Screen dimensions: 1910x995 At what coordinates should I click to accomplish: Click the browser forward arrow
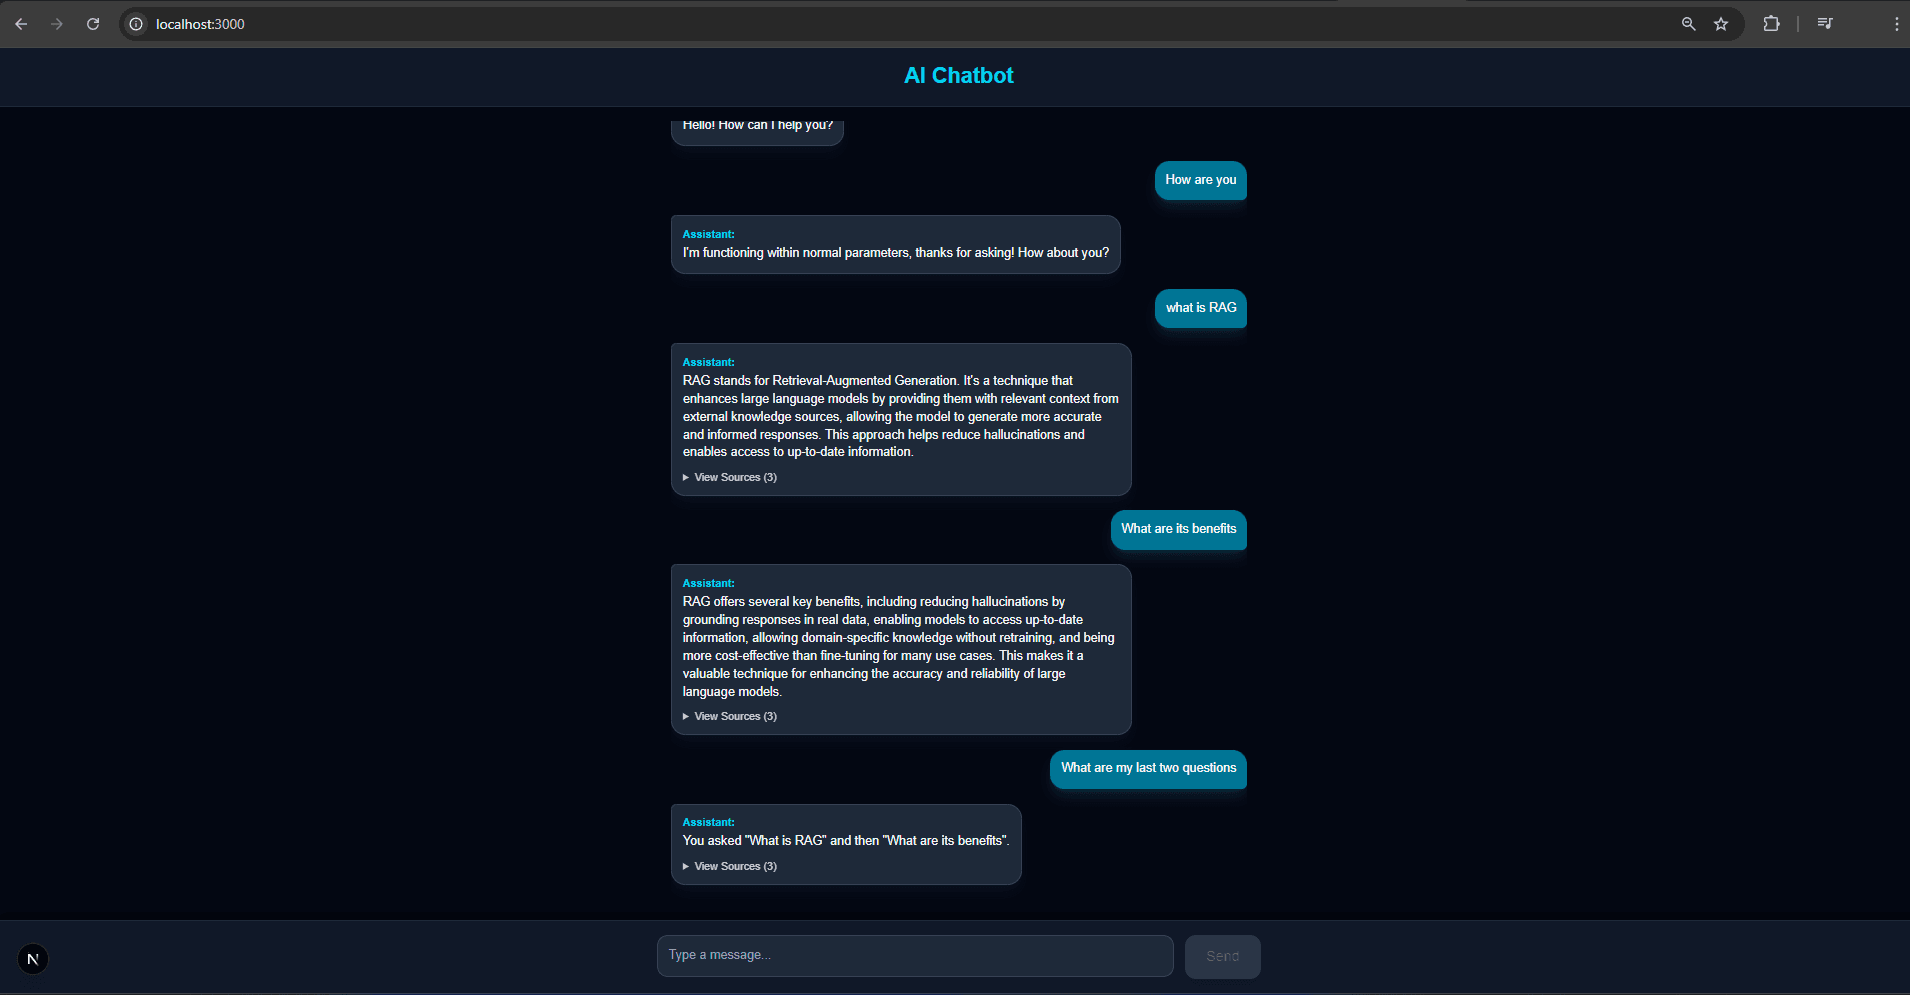pos(57,24)
